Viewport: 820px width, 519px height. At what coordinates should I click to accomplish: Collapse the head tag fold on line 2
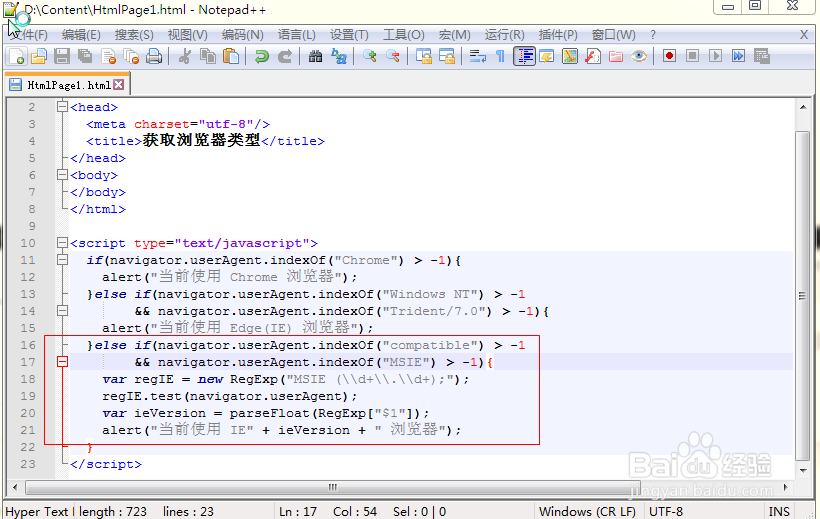[62, 107]
